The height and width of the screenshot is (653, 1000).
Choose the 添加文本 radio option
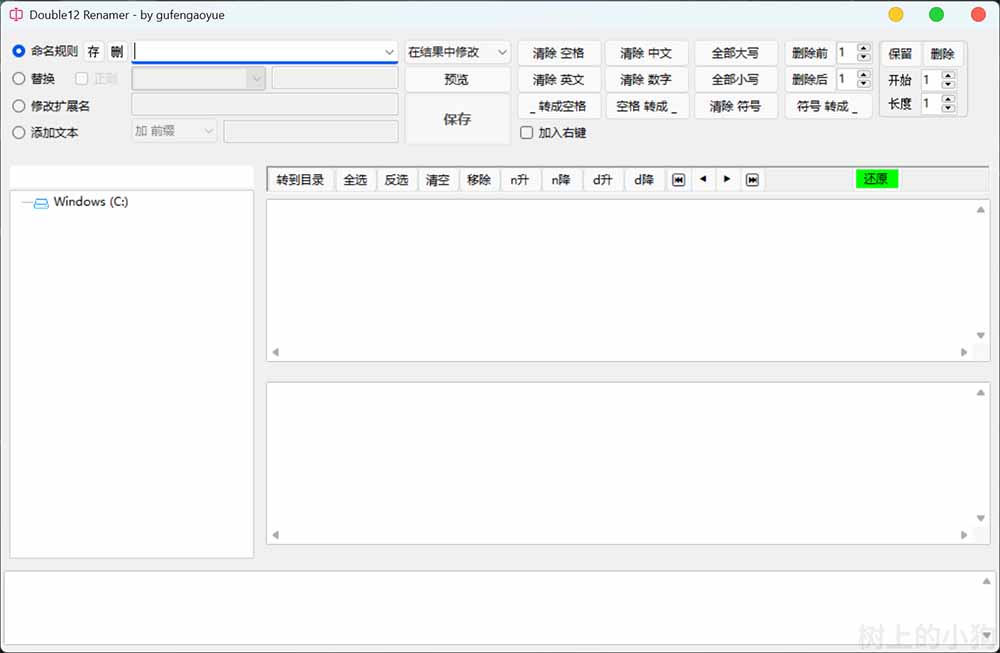click(19, 132)
